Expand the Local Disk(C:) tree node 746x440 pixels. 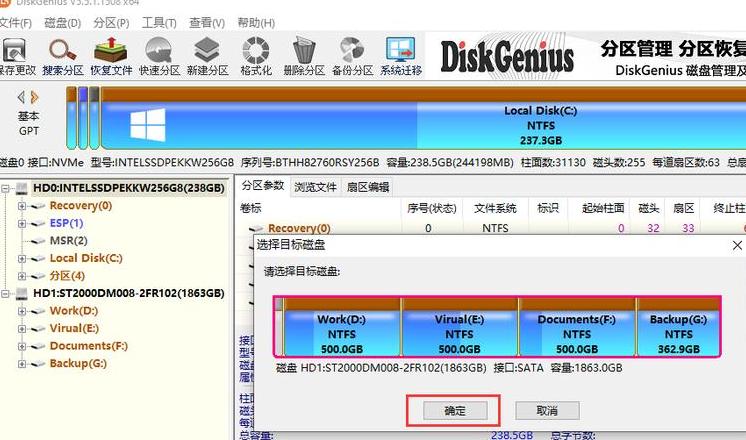[21, 259]
